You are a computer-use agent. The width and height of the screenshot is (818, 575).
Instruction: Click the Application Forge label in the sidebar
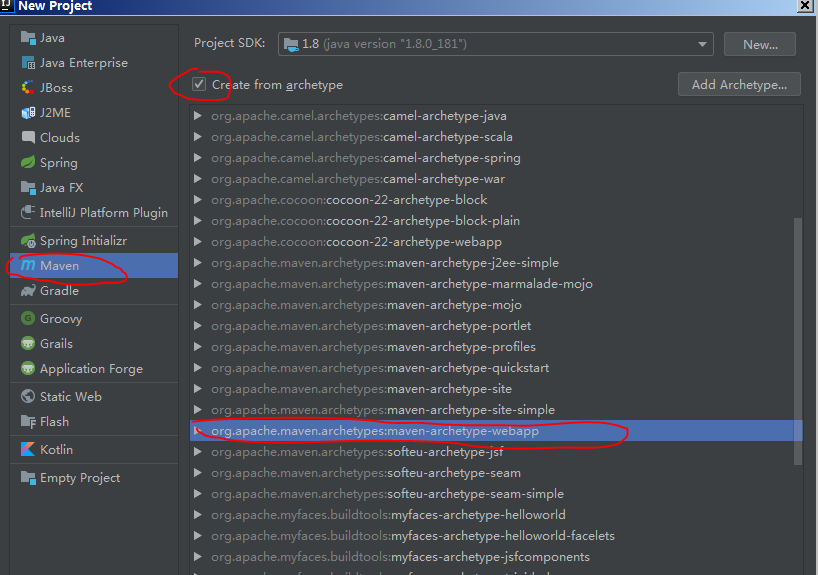tap(91, 368)
